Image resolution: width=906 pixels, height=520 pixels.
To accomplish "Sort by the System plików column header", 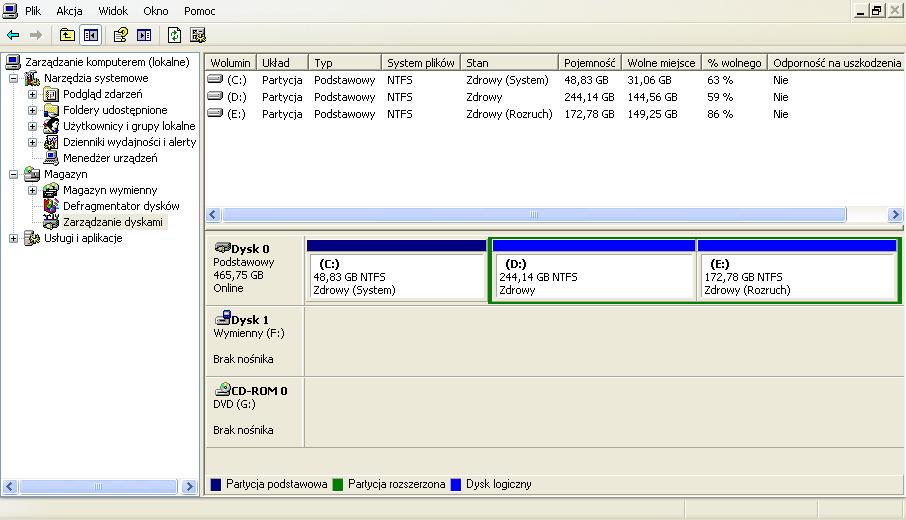I will tap(421, 62).
